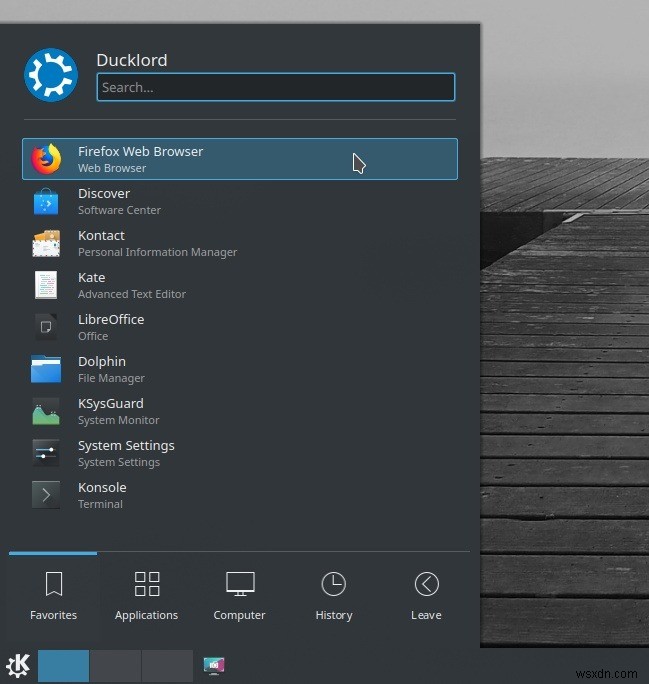This screenshot has height=684, width=649.
Task: Open the Discover software center icon
Action: click(x=46, y=202)
